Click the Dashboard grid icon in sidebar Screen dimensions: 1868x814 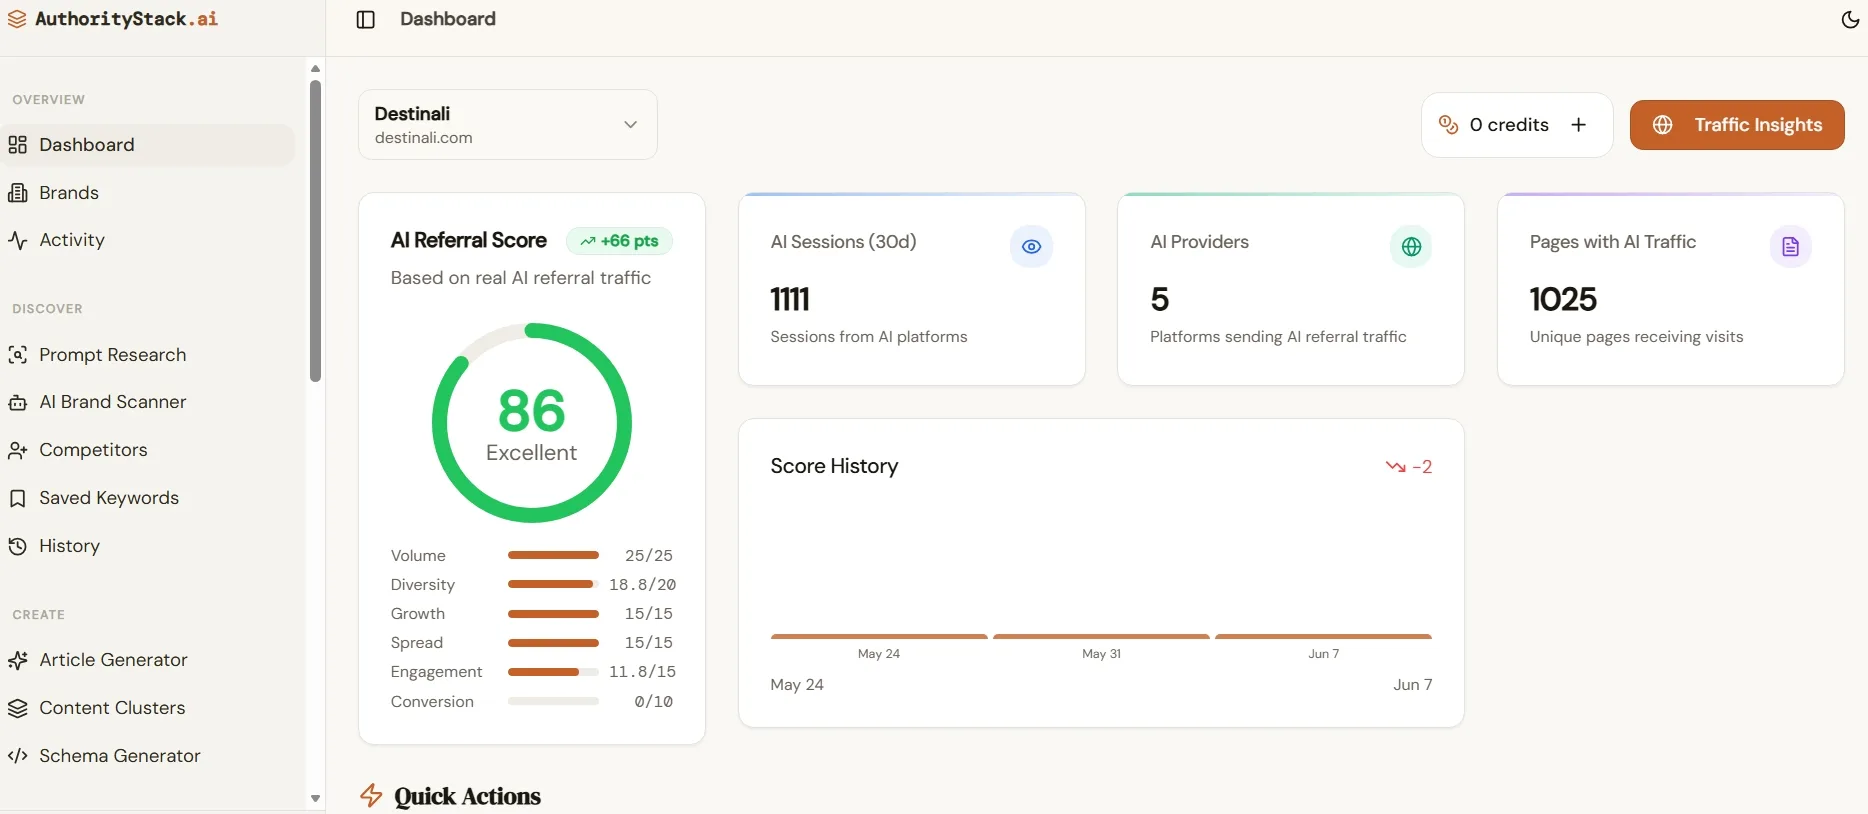(x=17, y=145)
